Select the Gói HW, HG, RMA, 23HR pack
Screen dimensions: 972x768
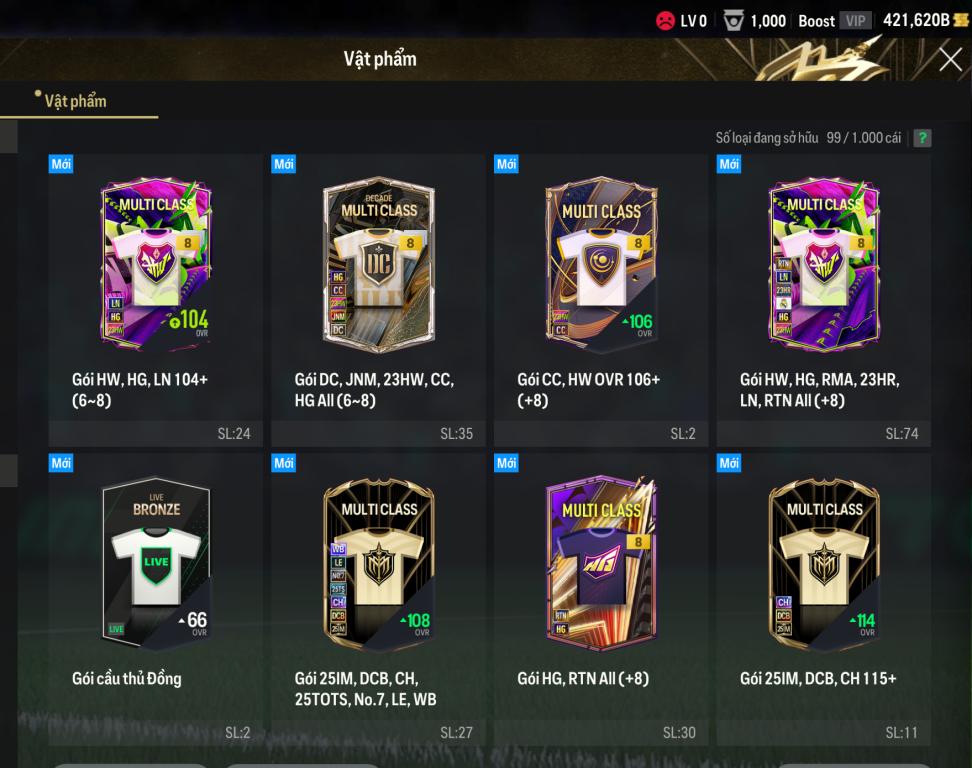point(823,301)
